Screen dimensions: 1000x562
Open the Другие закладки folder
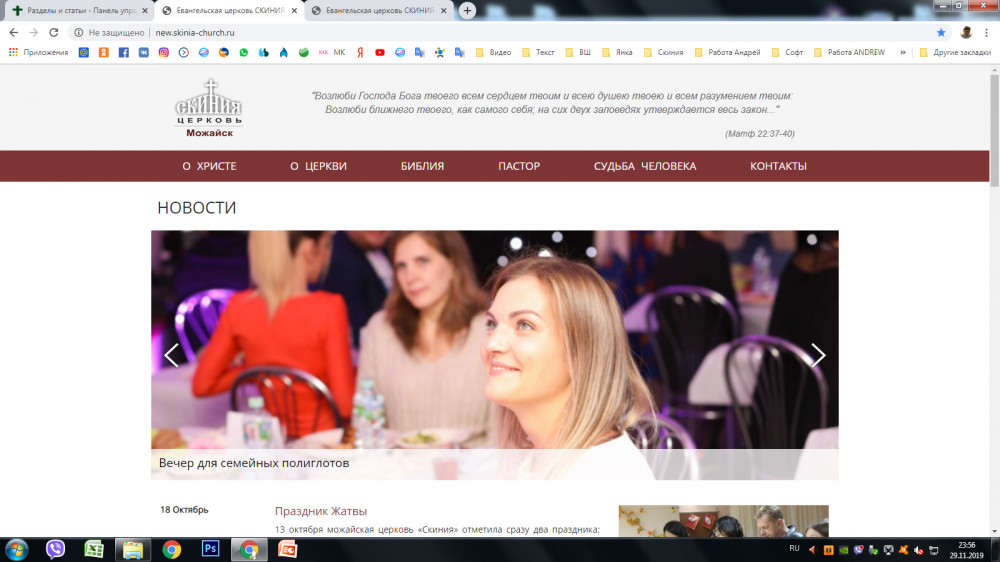(954, 52)
